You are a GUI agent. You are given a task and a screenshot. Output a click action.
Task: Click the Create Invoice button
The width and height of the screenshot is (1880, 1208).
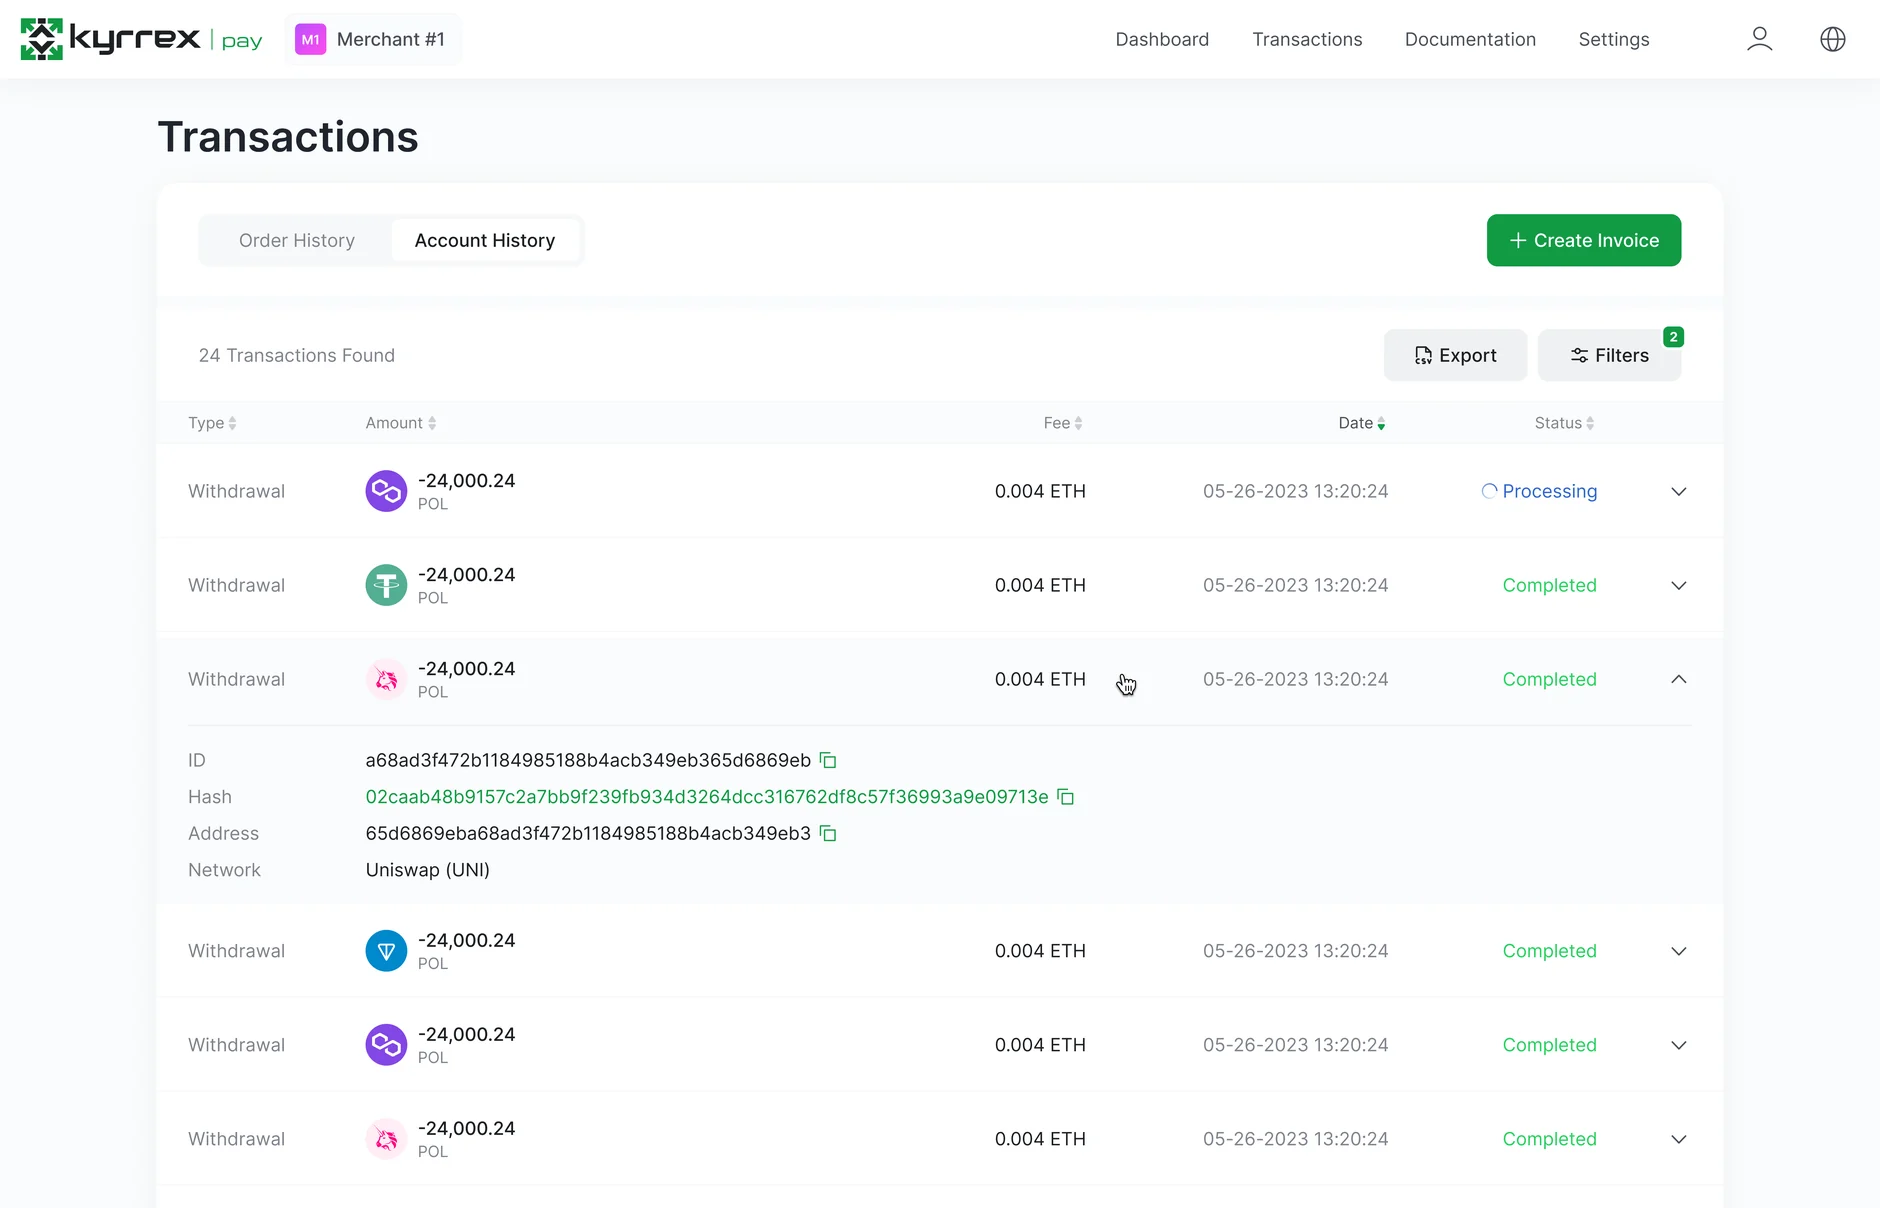tap(1584, 240)
